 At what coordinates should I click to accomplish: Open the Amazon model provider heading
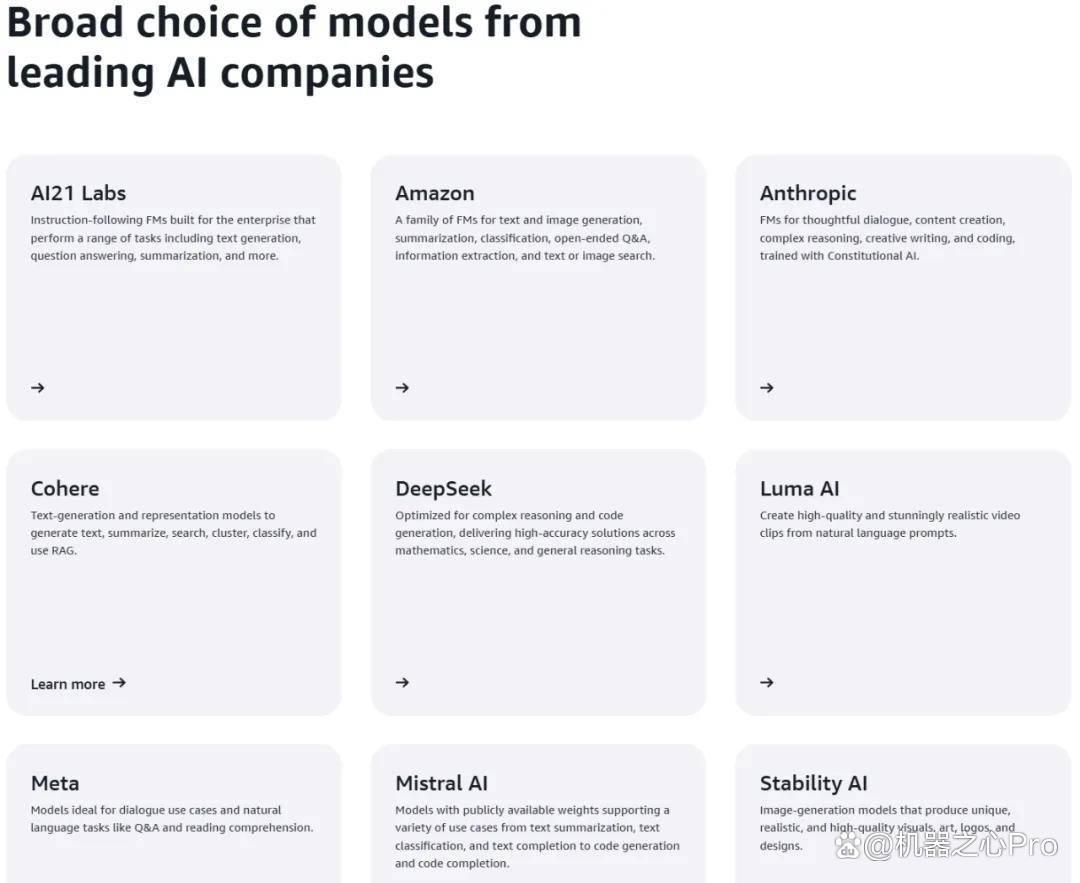point(435,194)
